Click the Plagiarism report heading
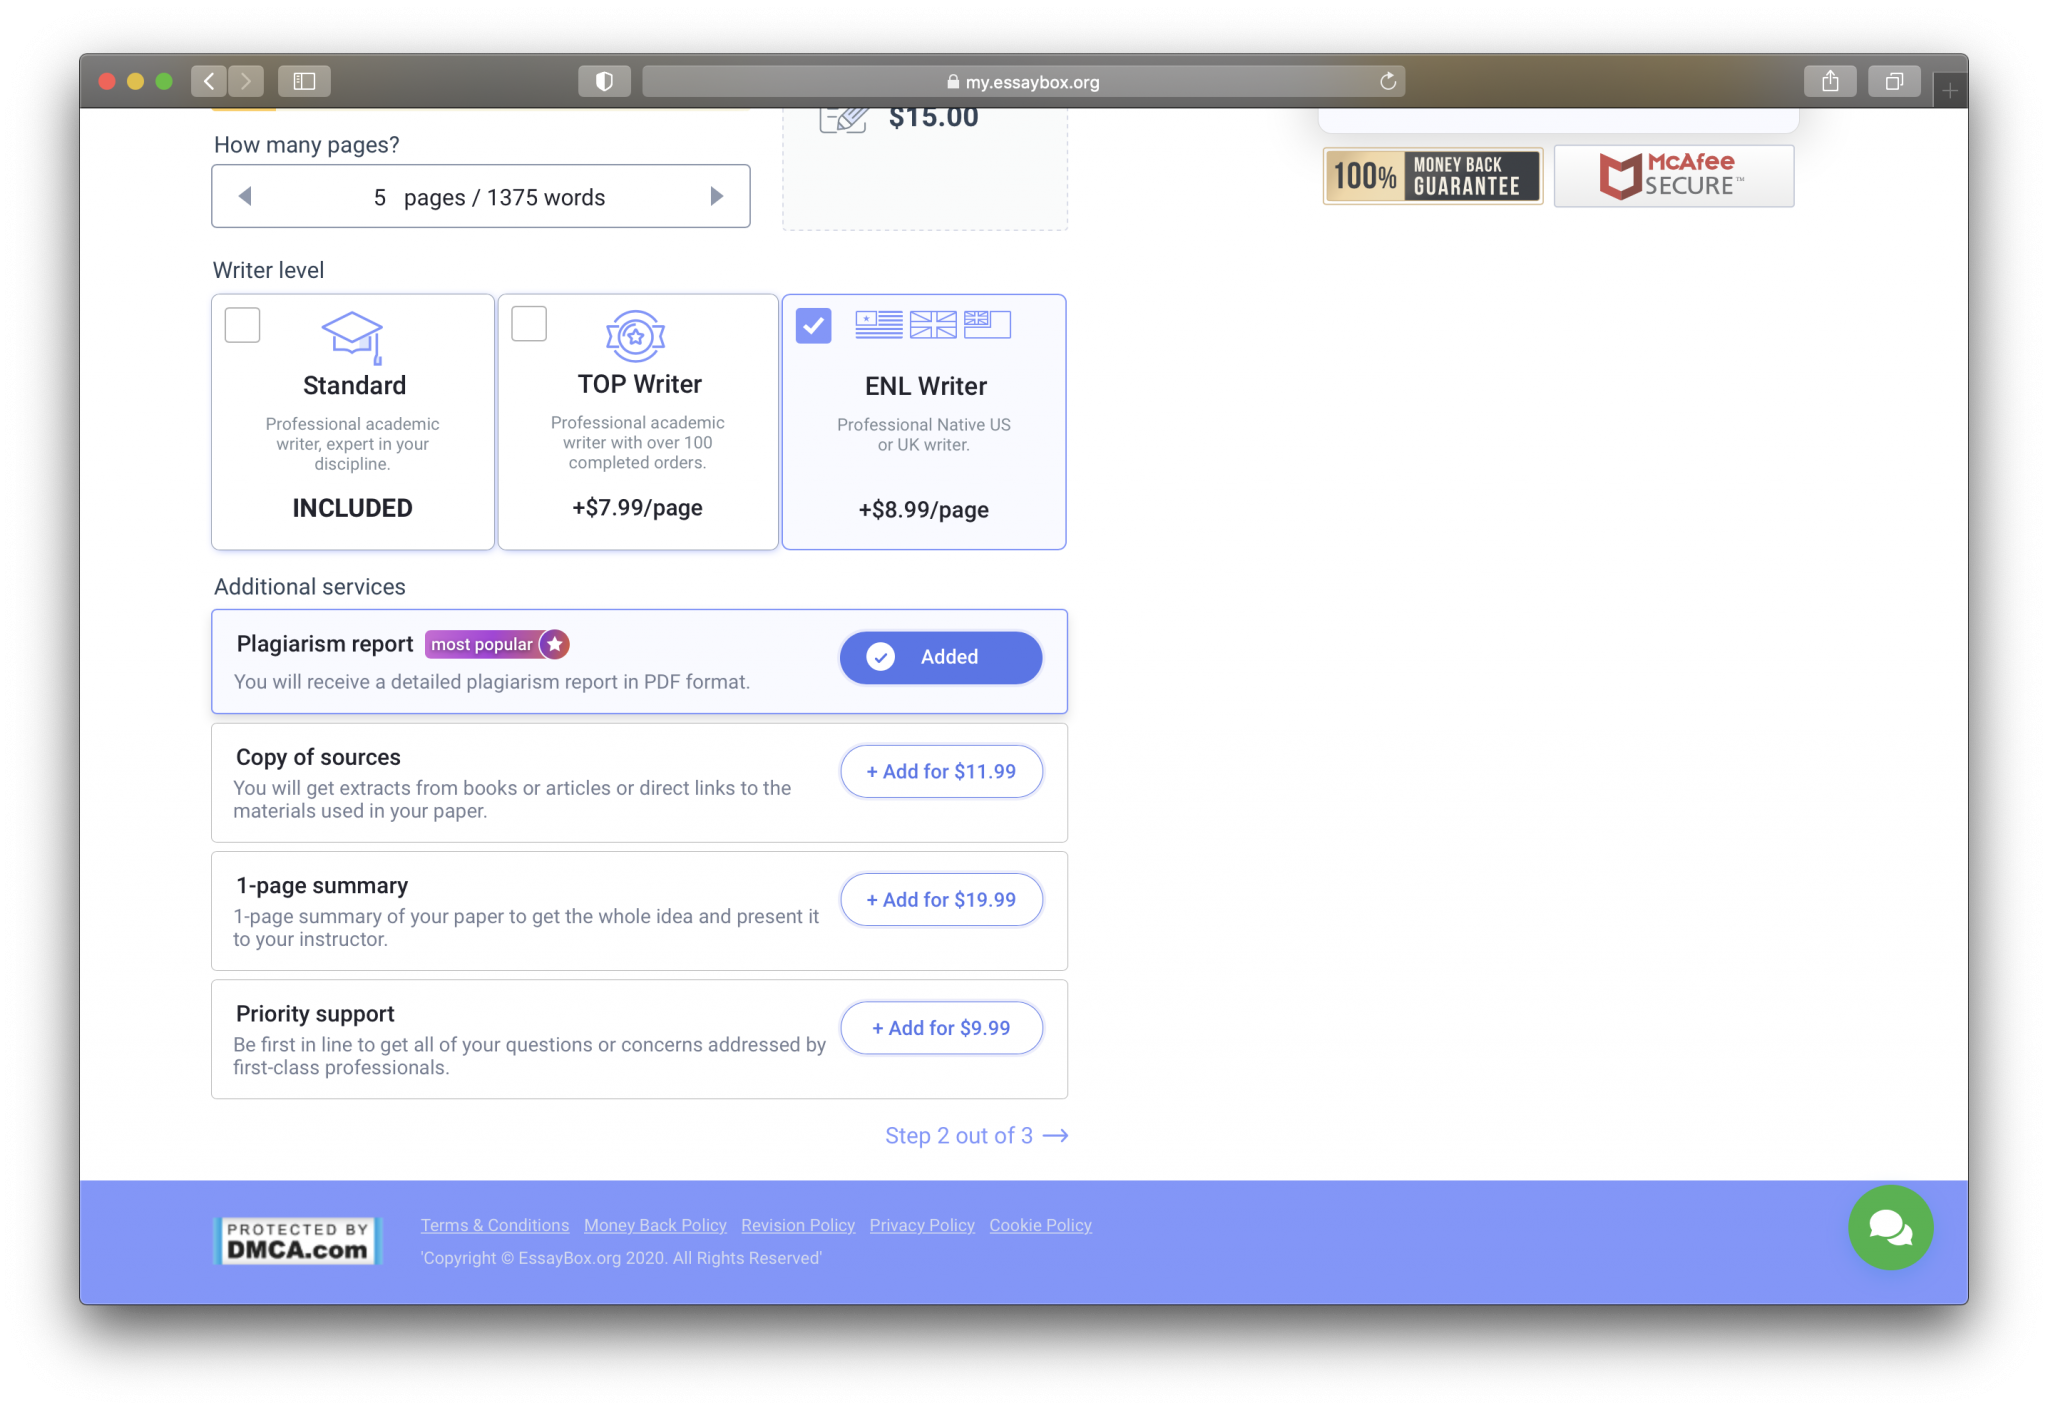The width and height of the screenshot is (2048, 1410). point(325,644)
